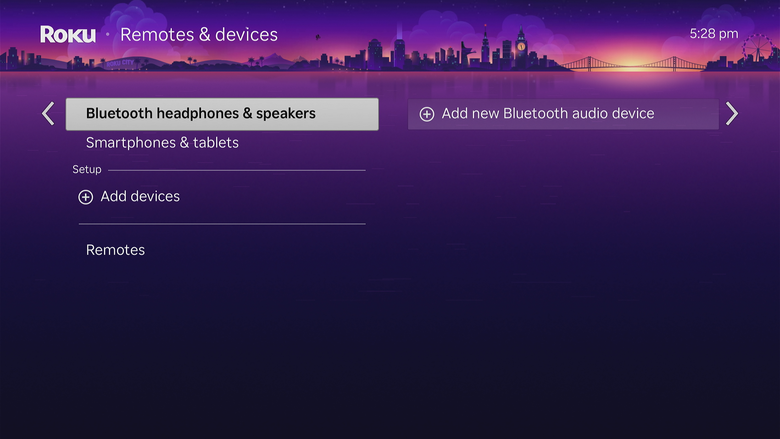The image size is (780, 439).
Task: Advance with the right chevron arrow
Action: [732, 113]
